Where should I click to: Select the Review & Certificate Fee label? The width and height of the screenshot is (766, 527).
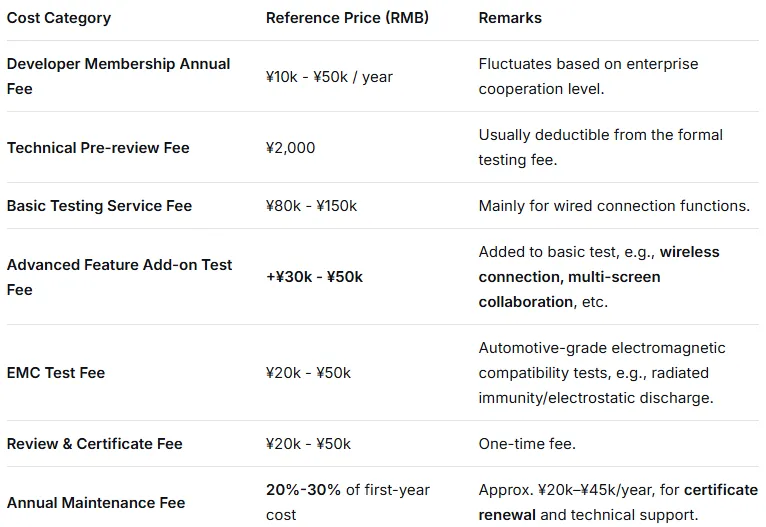[x=94, y=444]
